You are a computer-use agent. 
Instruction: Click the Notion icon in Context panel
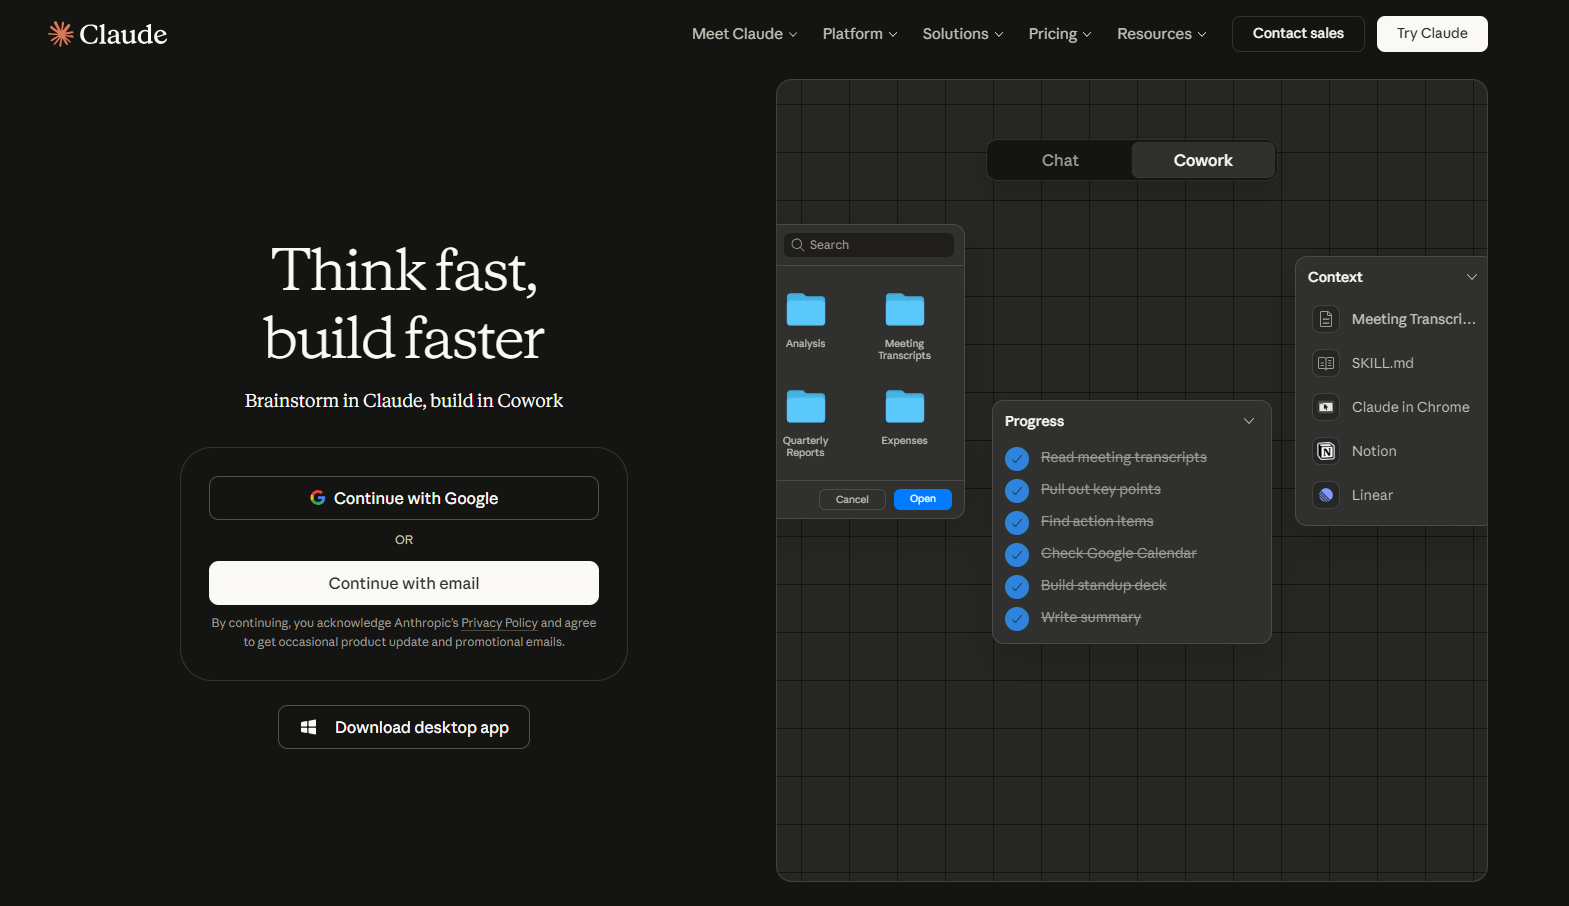tap(1326, 451)
